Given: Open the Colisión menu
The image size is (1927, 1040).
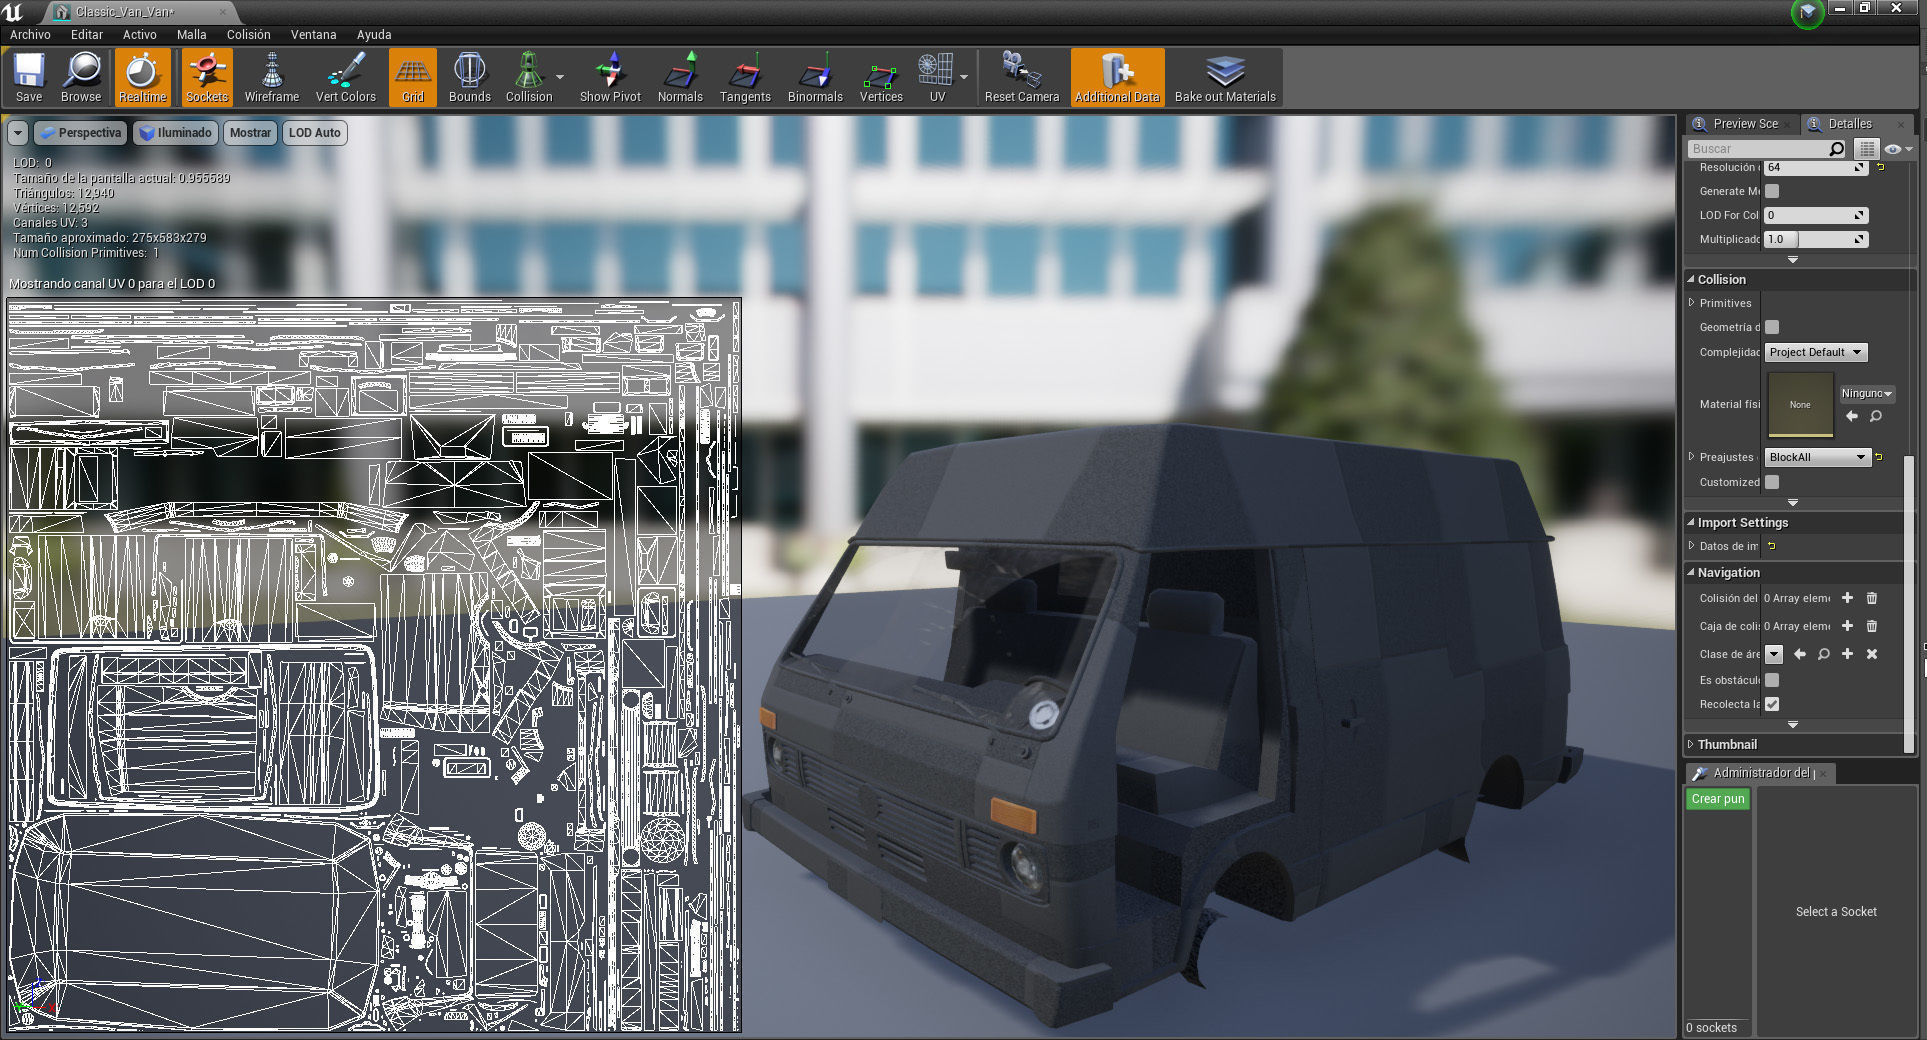Looking at the screenshot, I should [x=248, y=34].
